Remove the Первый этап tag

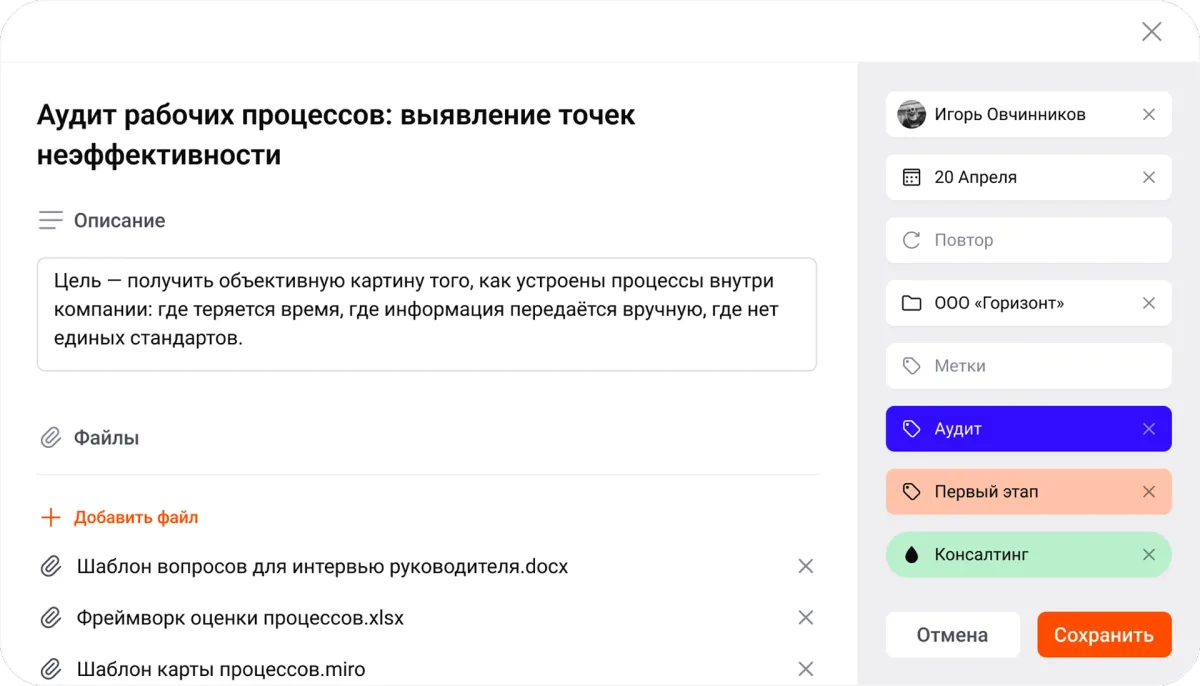point(1148,491)
